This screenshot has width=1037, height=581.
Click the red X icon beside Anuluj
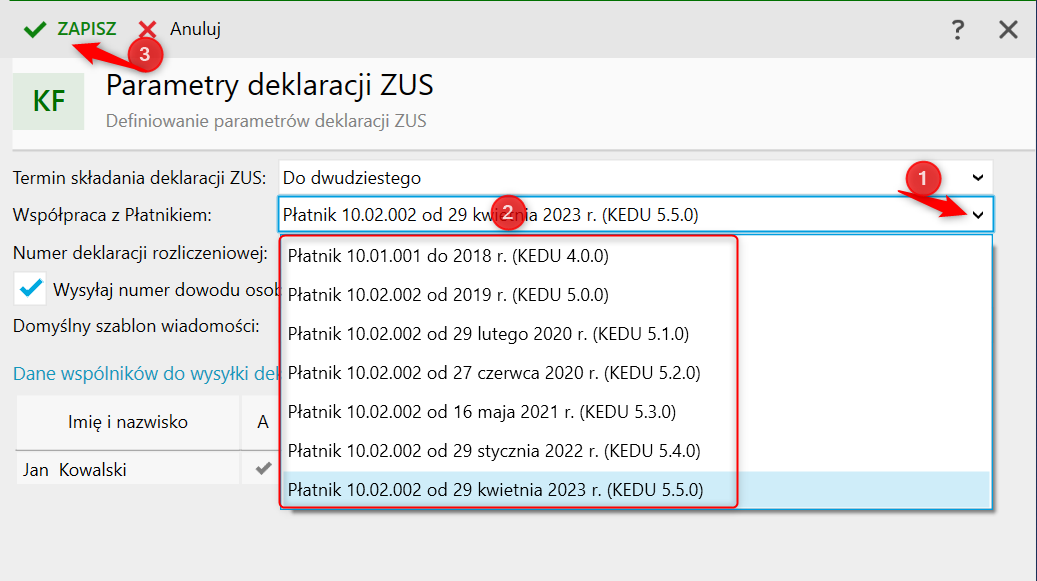[147, 30]
